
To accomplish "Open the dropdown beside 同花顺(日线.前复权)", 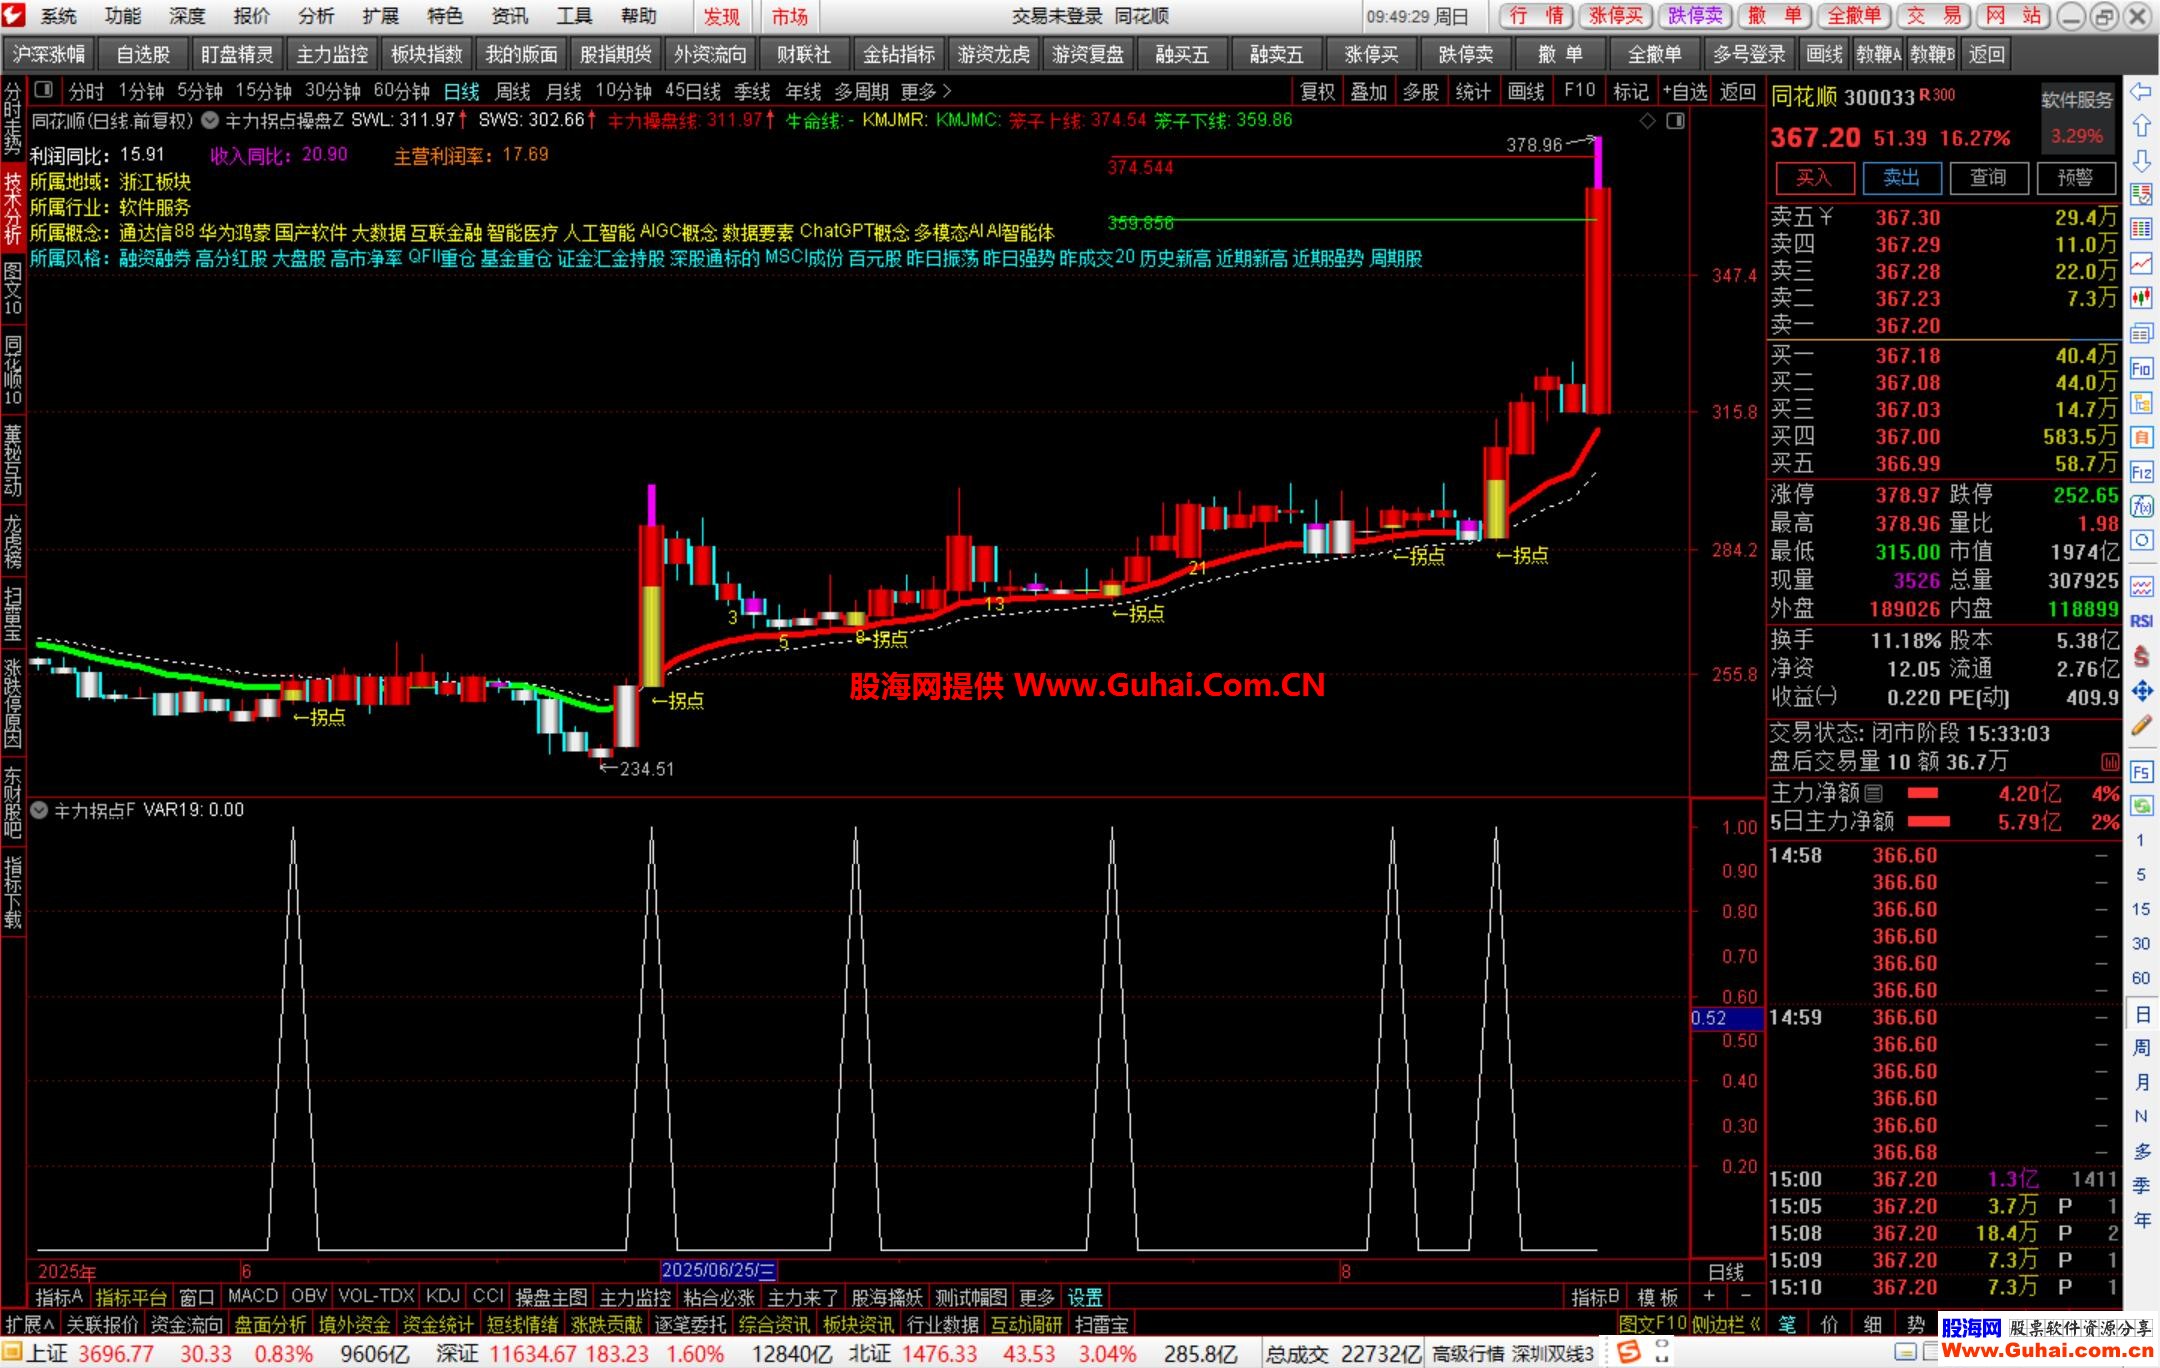I will pos(209,121).
